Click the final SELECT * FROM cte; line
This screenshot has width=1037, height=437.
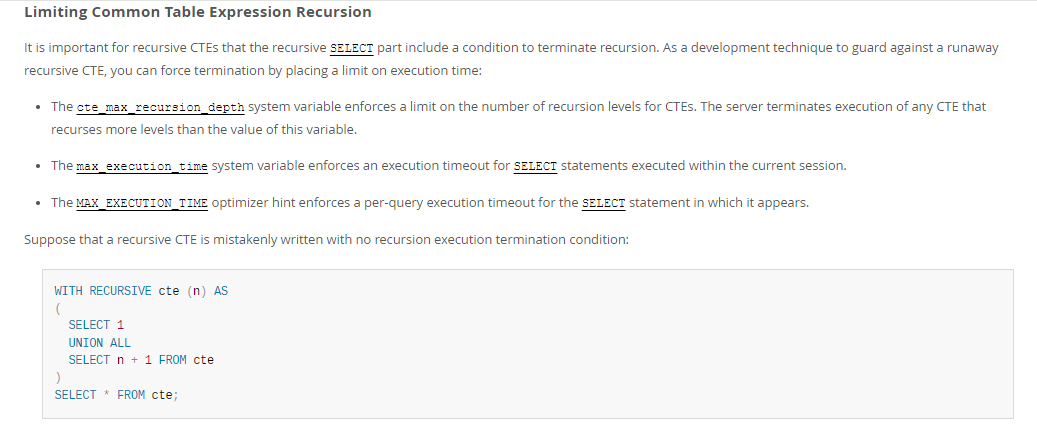click(x=113, y=395)
